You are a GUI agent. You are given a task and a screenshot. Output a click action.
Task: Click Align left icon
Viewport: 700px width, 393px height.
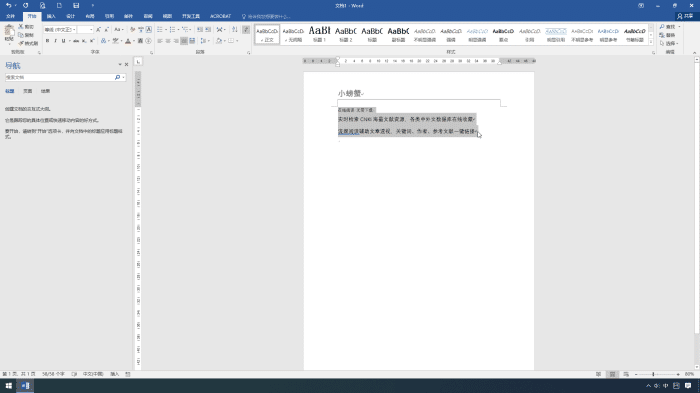(160, 41)
